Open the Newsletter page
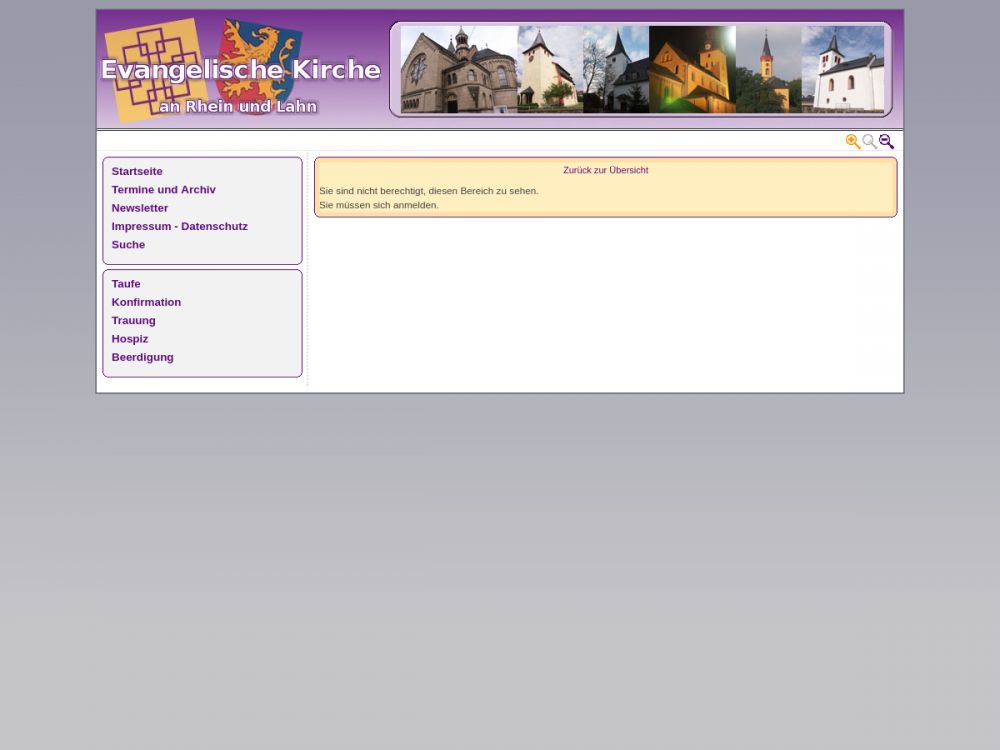The height and width of the screenshot is (750, 1000). tap(140, 208)
